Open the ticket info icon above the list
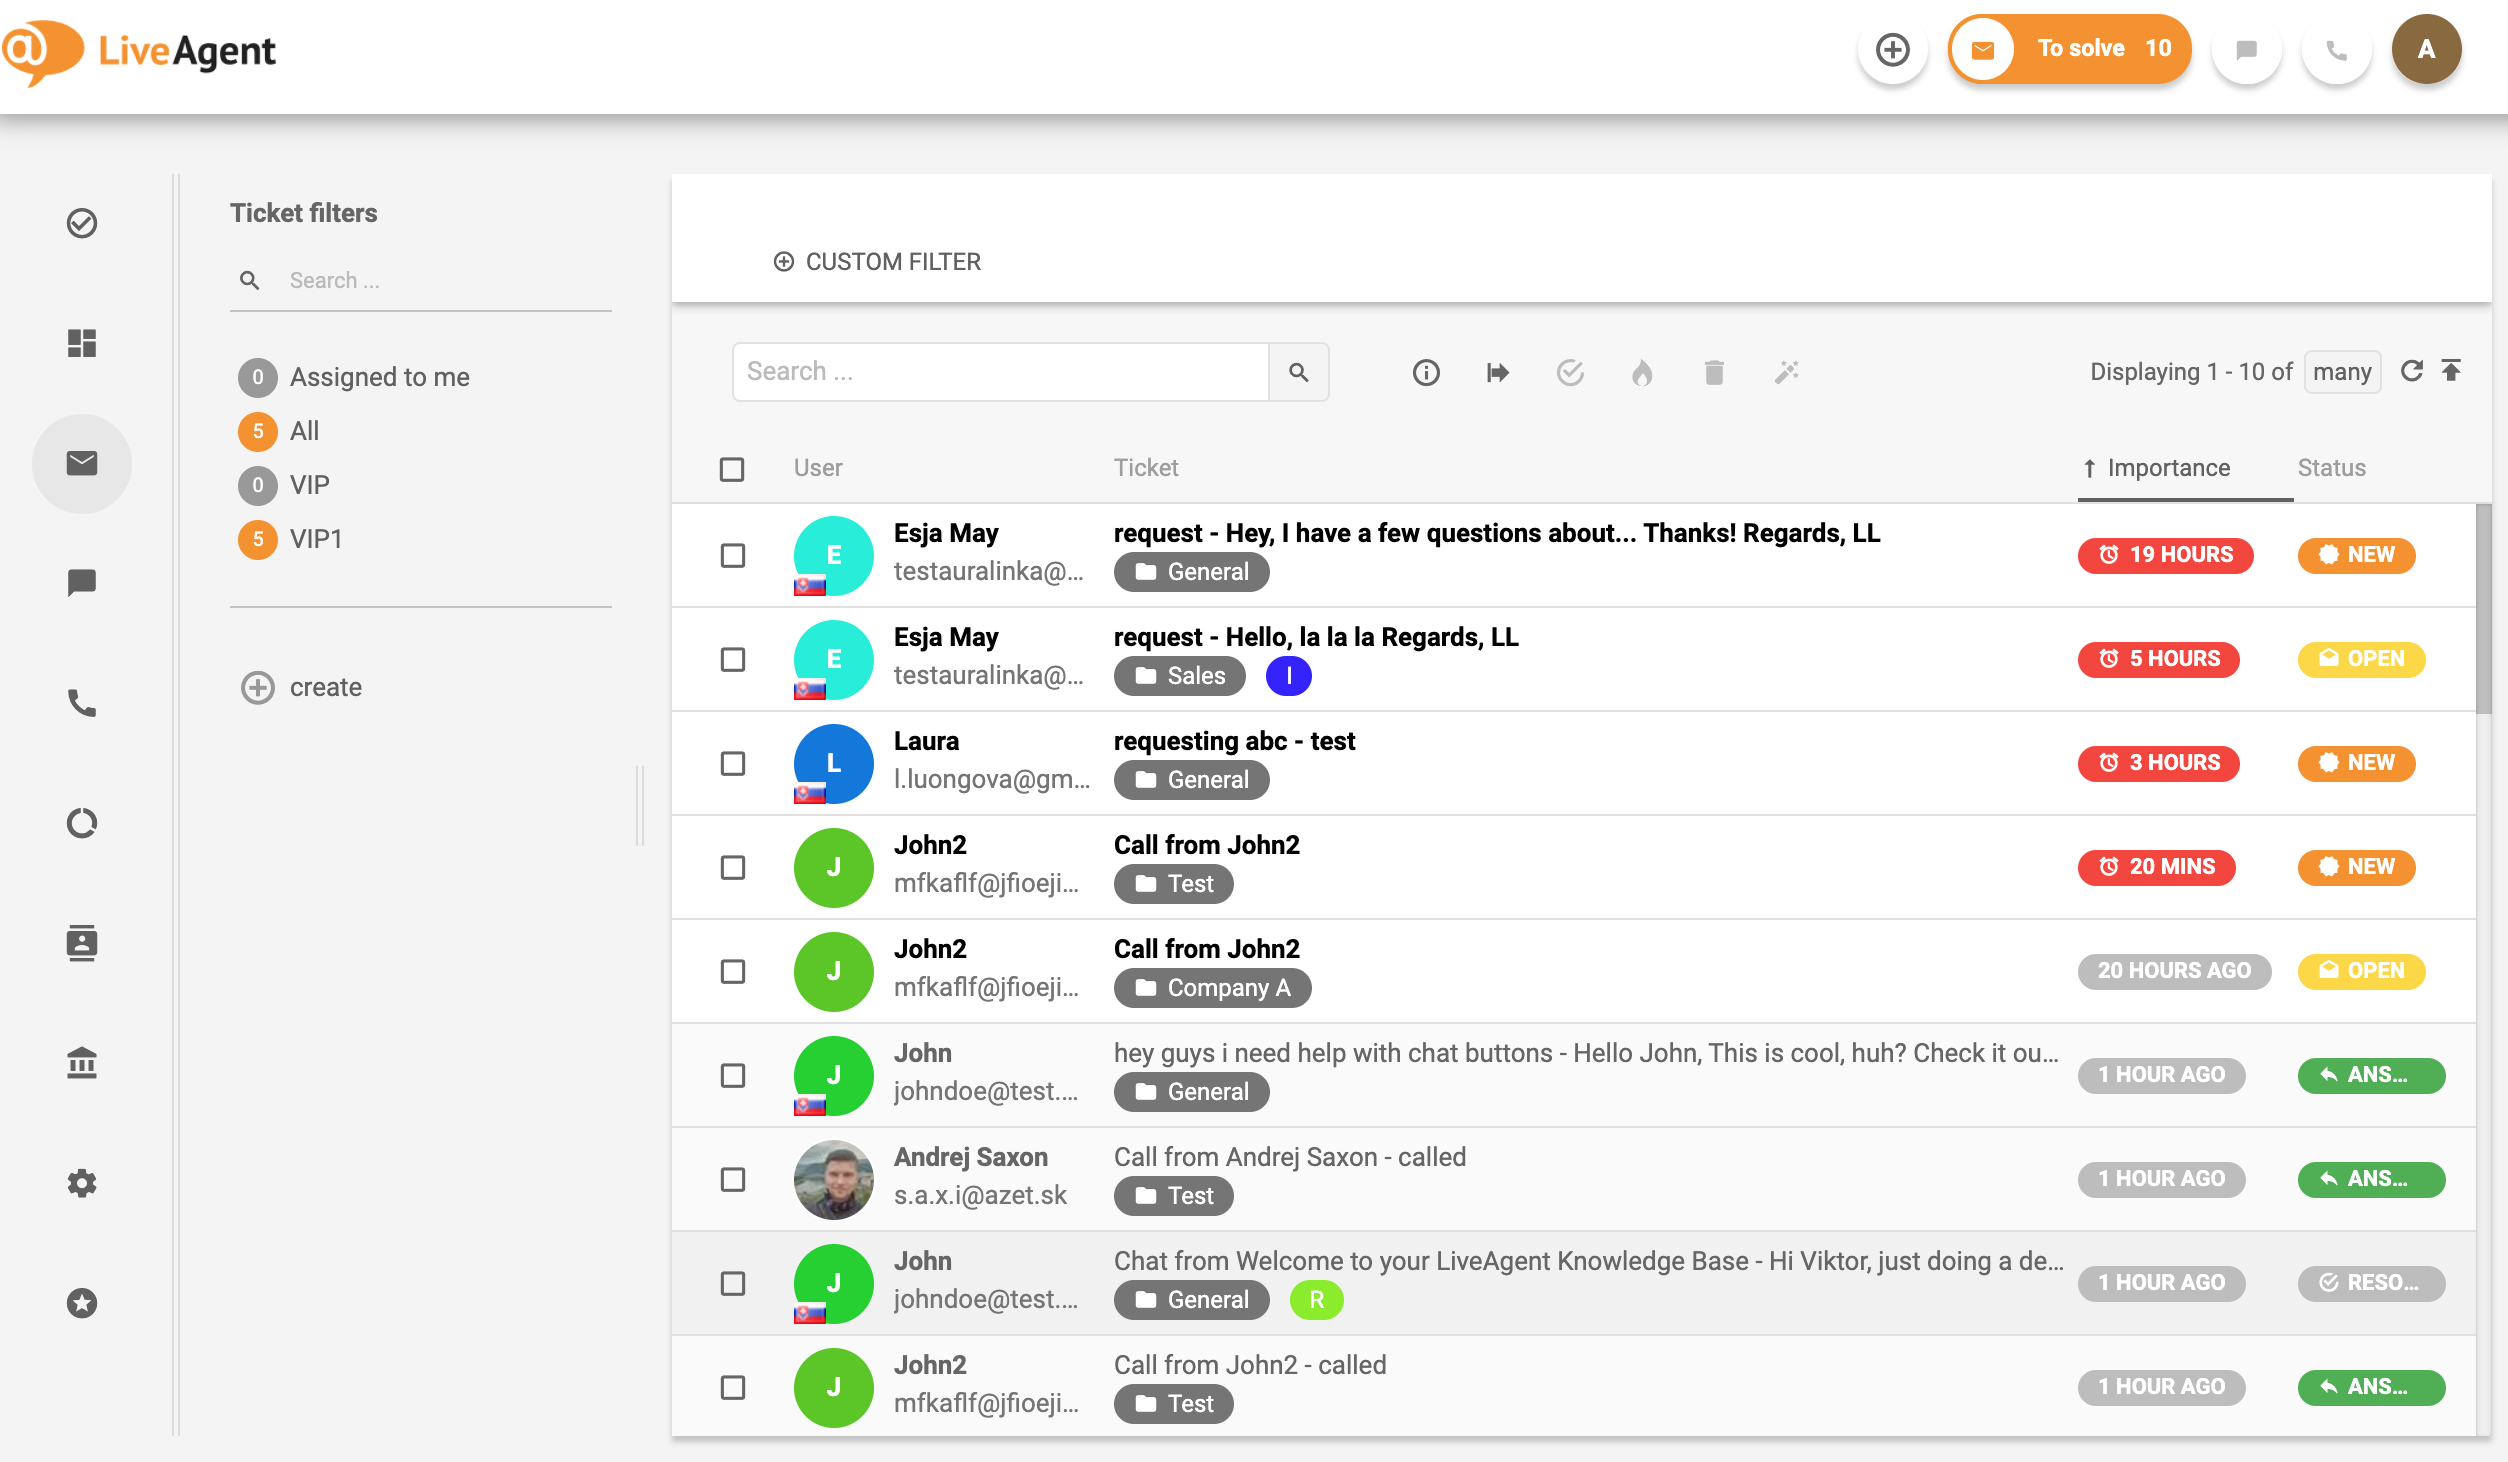 pyautogui.click(x=1426, y=372)
